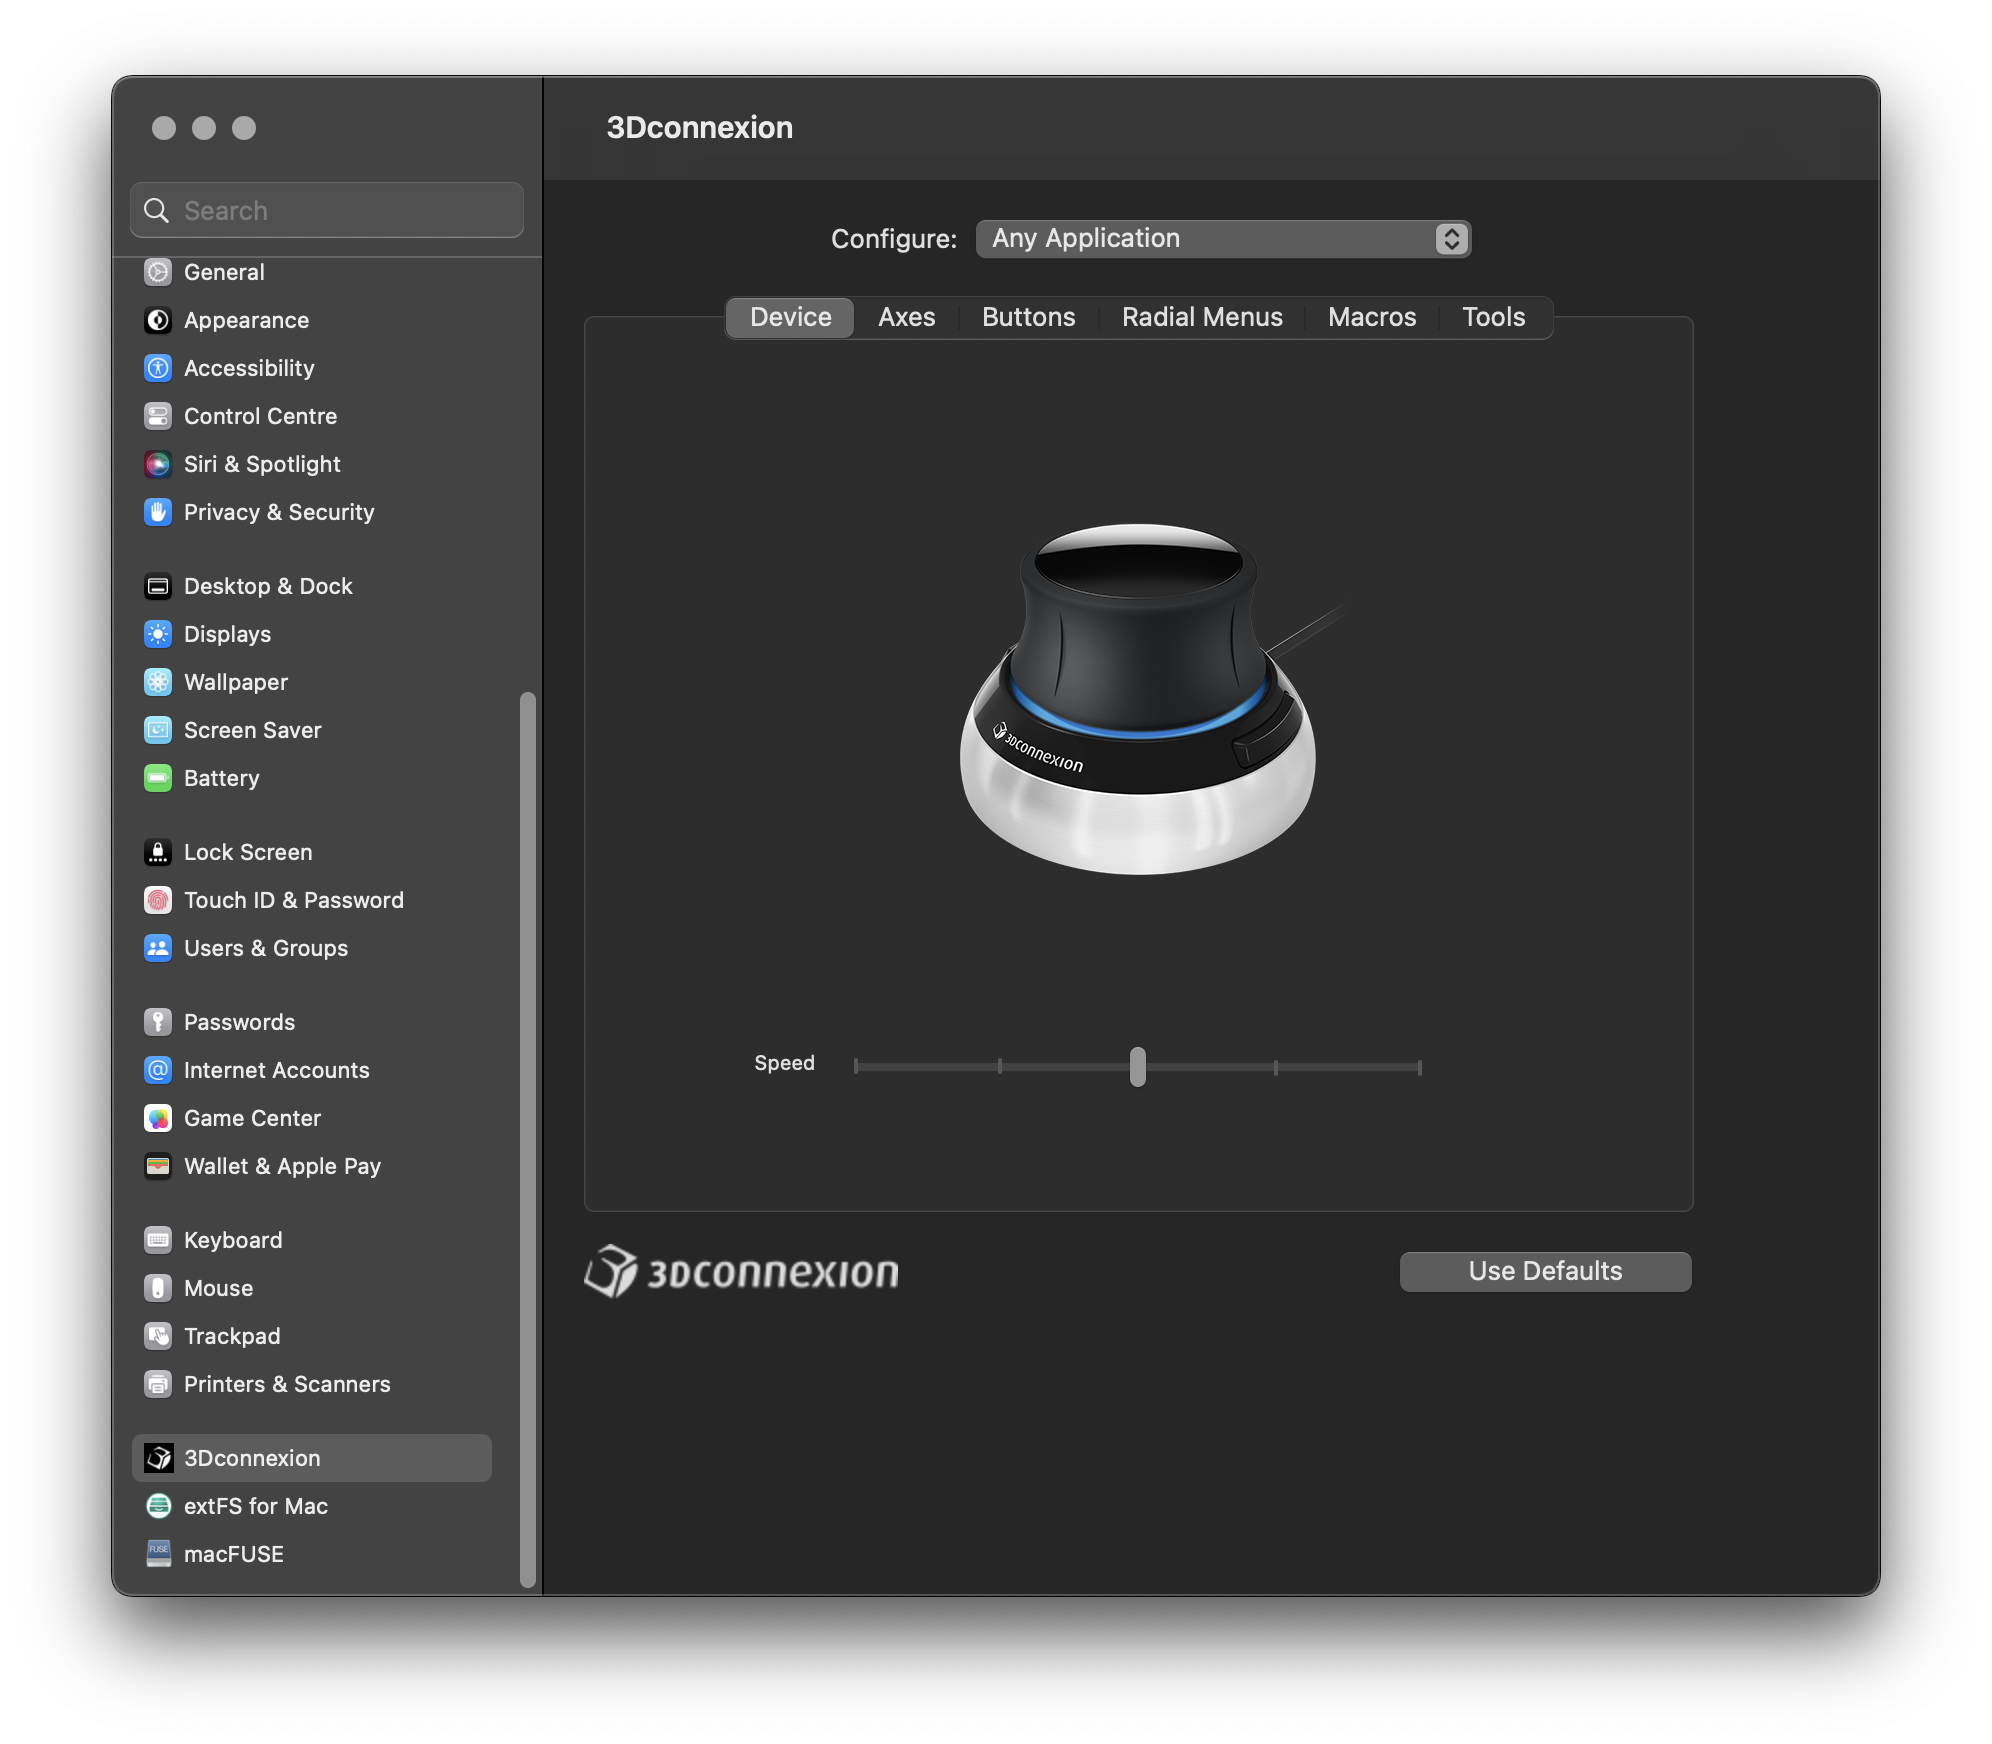Switch to the Buttons tab
The width and height of the screenshot is (1992, 1744).
click(x=1028, y=317)
